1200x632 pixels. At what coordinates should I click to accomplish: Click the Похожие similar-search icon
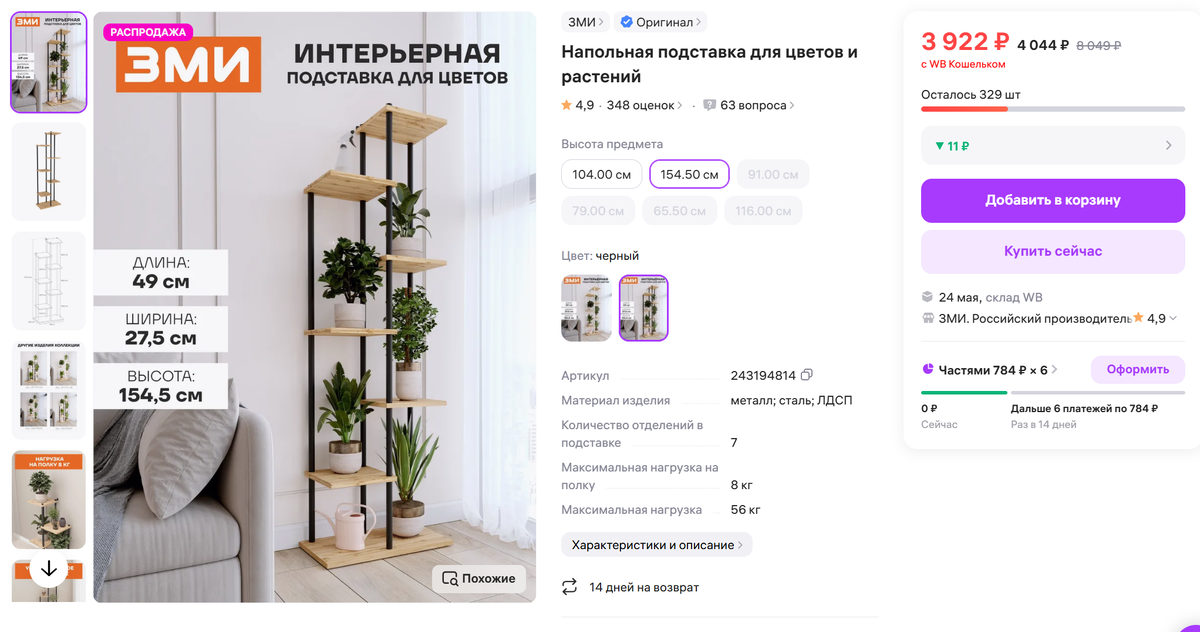[450, 578]
